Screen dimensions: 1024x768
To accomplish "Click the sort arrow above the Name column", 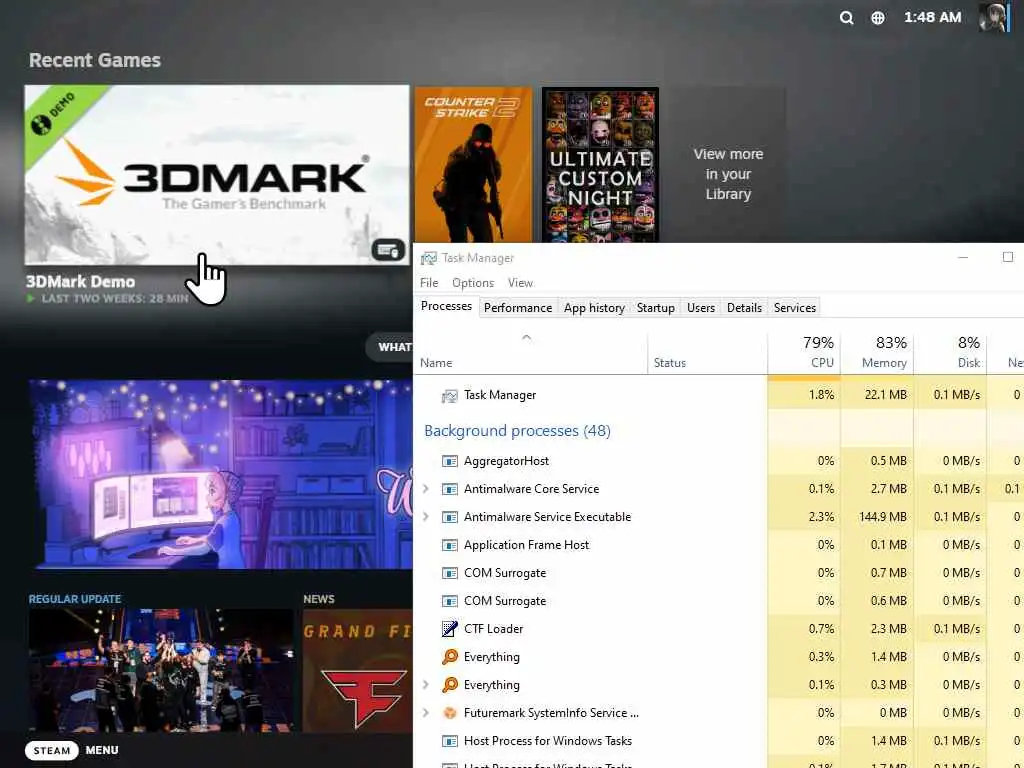I will [526, 338].
